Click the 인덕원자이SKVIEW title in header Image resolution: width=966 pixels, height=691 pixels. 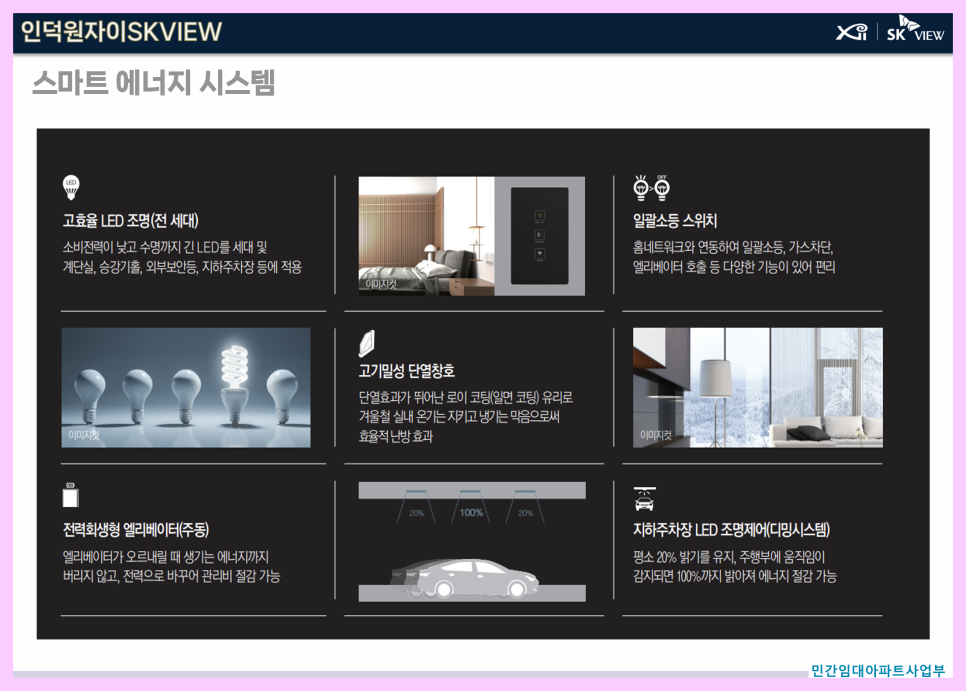121,31
